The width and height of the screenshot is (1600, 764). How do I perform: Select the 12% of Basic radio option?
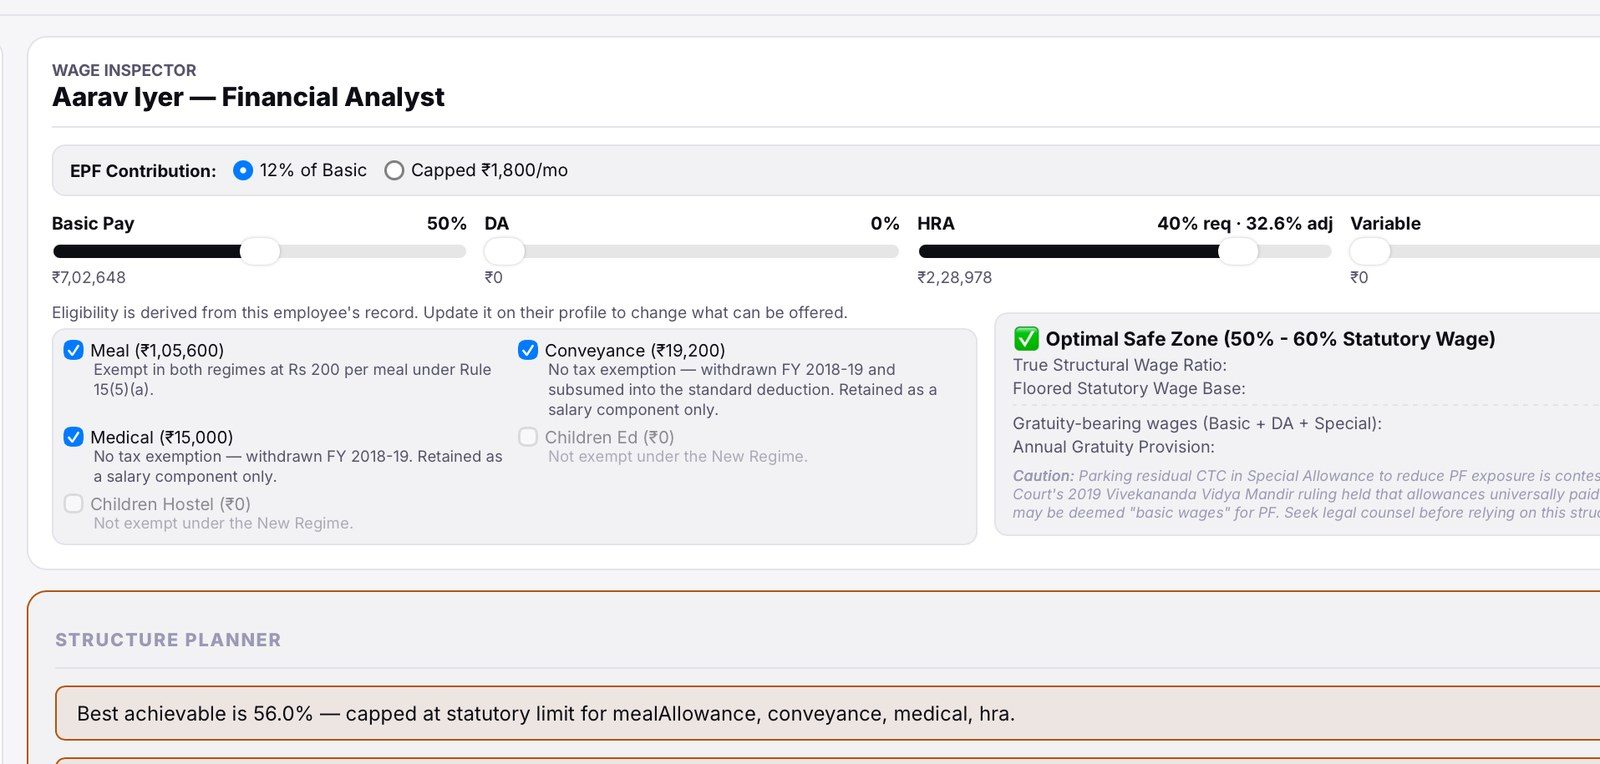242,171
